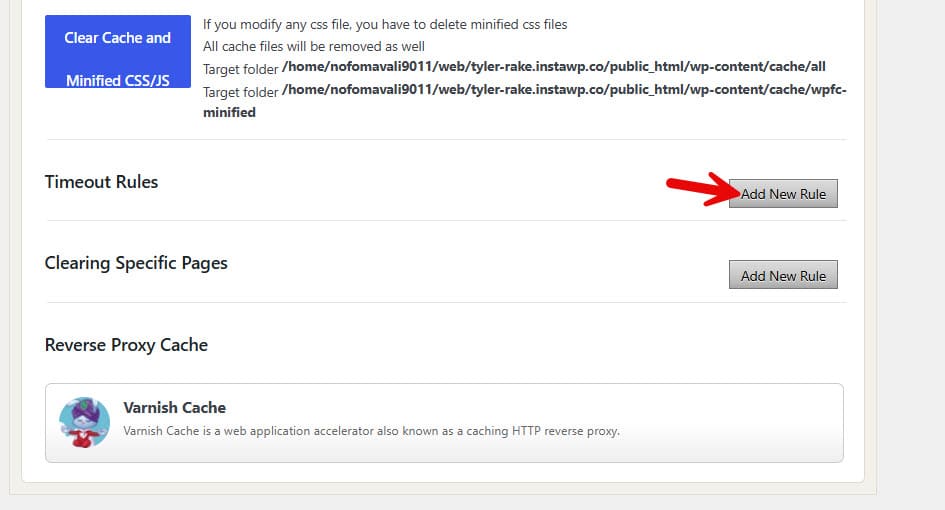Click the Varnish Cache title text

pos(175,408)
